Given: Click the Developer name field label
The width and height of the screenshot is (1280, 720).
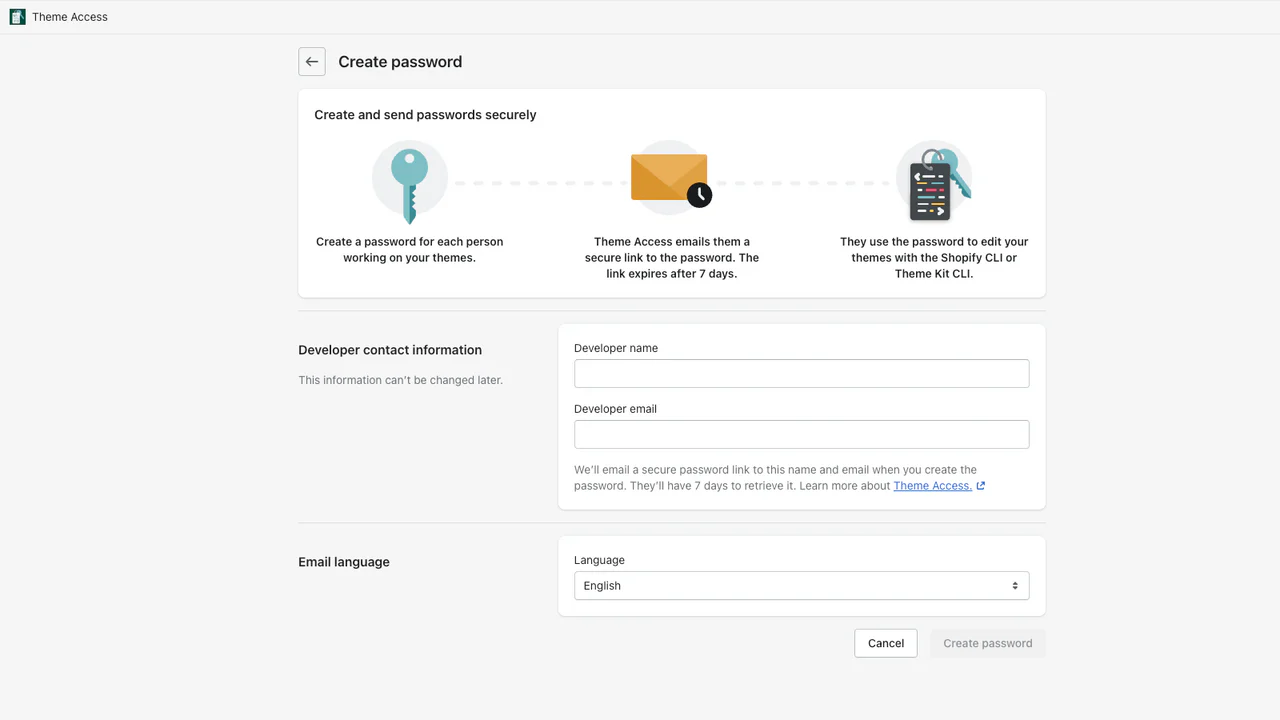Looking at the screenshot, I should (x=616, y=348).
